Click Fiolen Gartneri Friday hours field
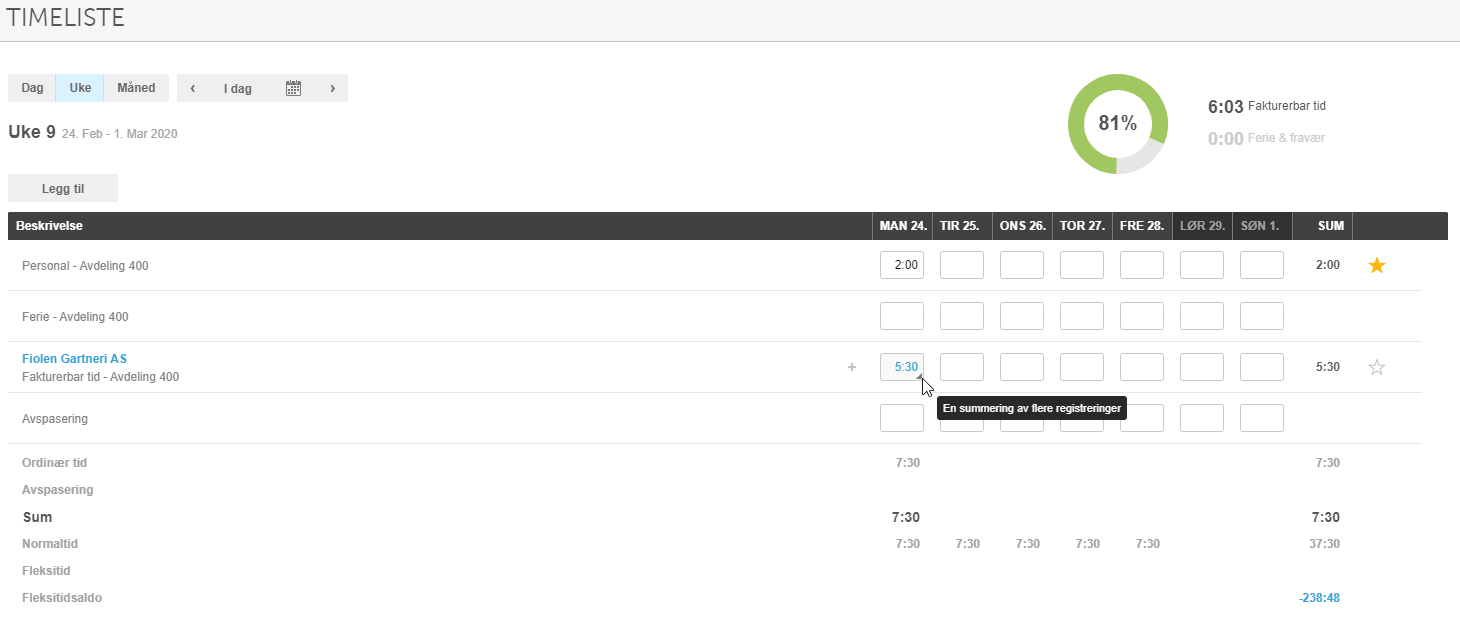 (x=1142, y=367)
